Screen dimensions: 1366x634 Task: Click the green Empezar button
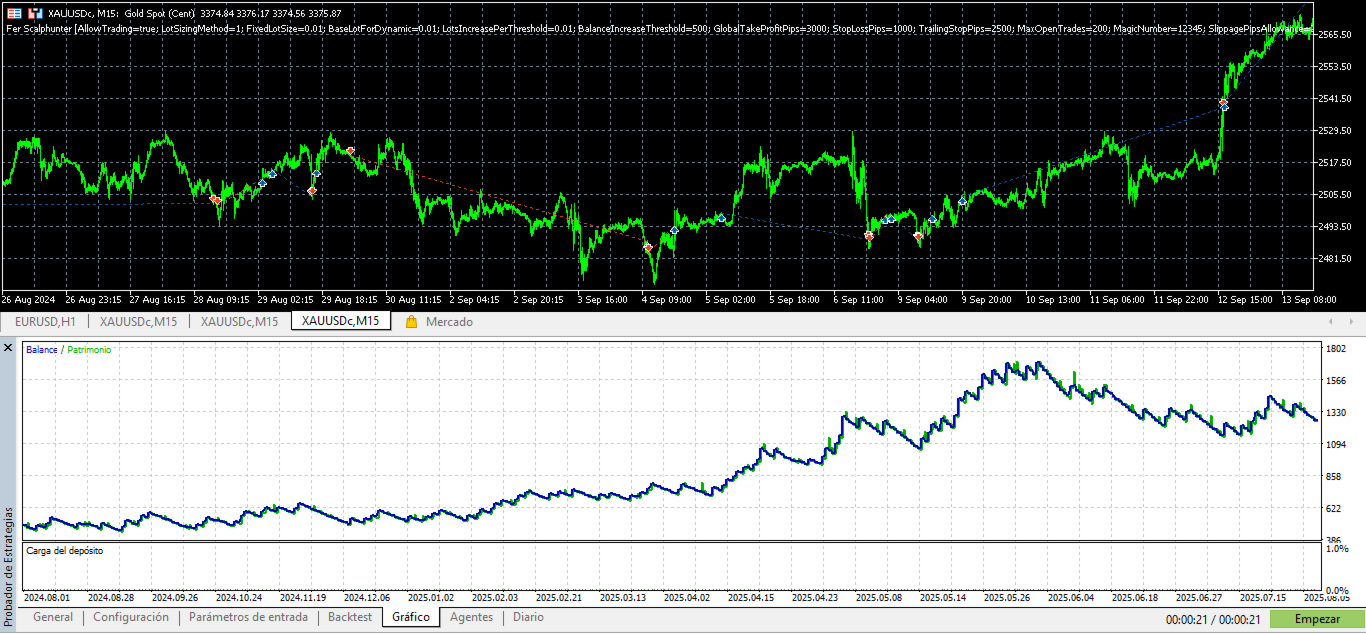[1317, 619]
